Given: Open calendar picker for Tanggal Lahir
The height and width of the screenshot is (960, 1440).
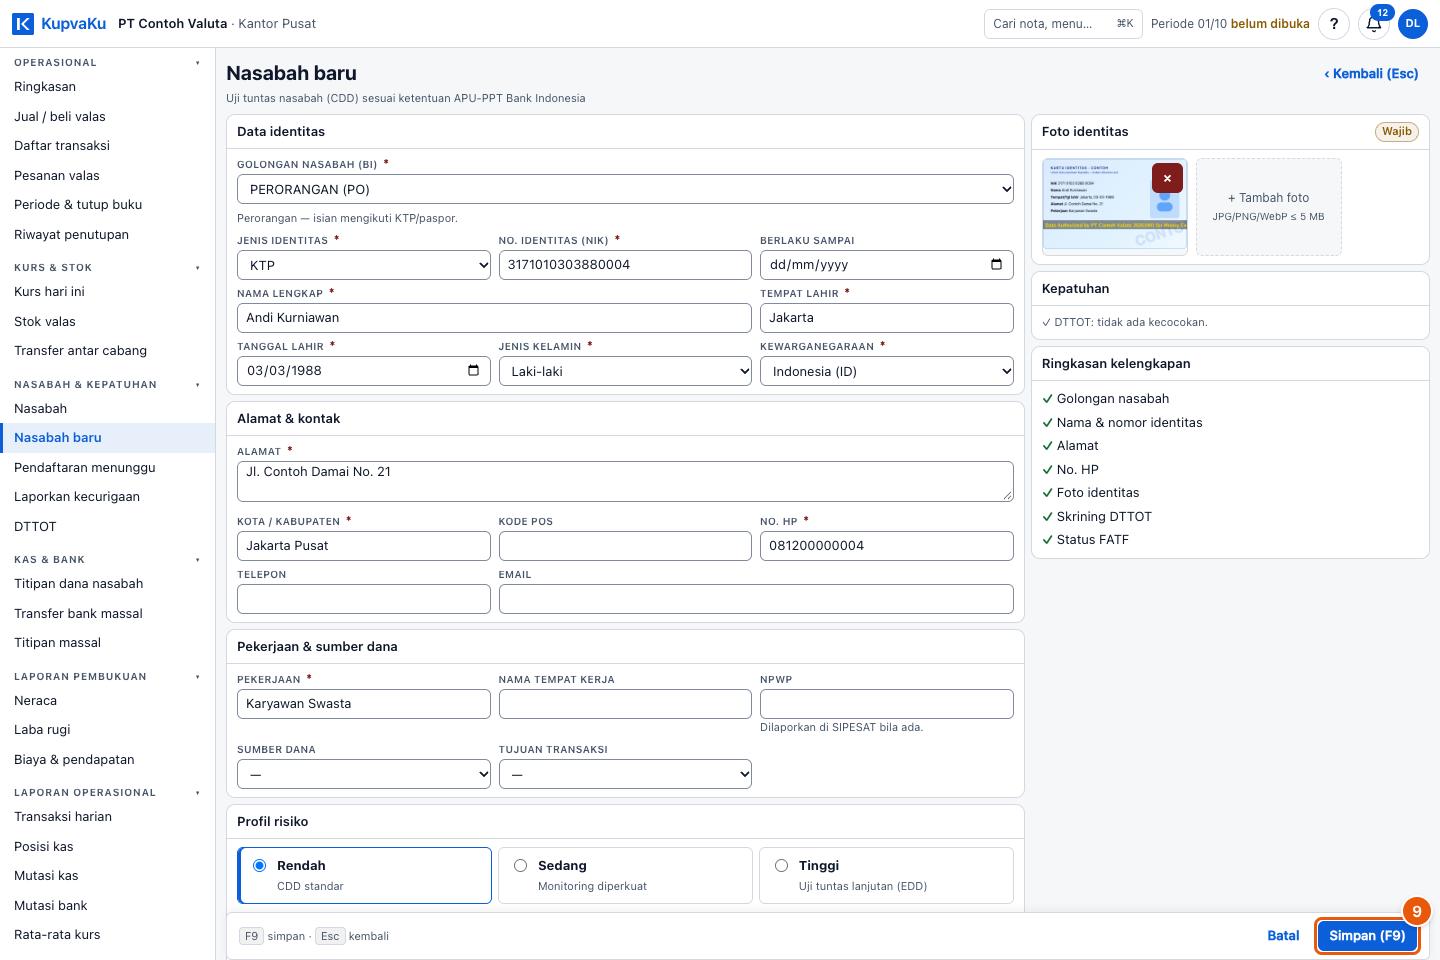Looking at the screenshot, I should [473, 371].
